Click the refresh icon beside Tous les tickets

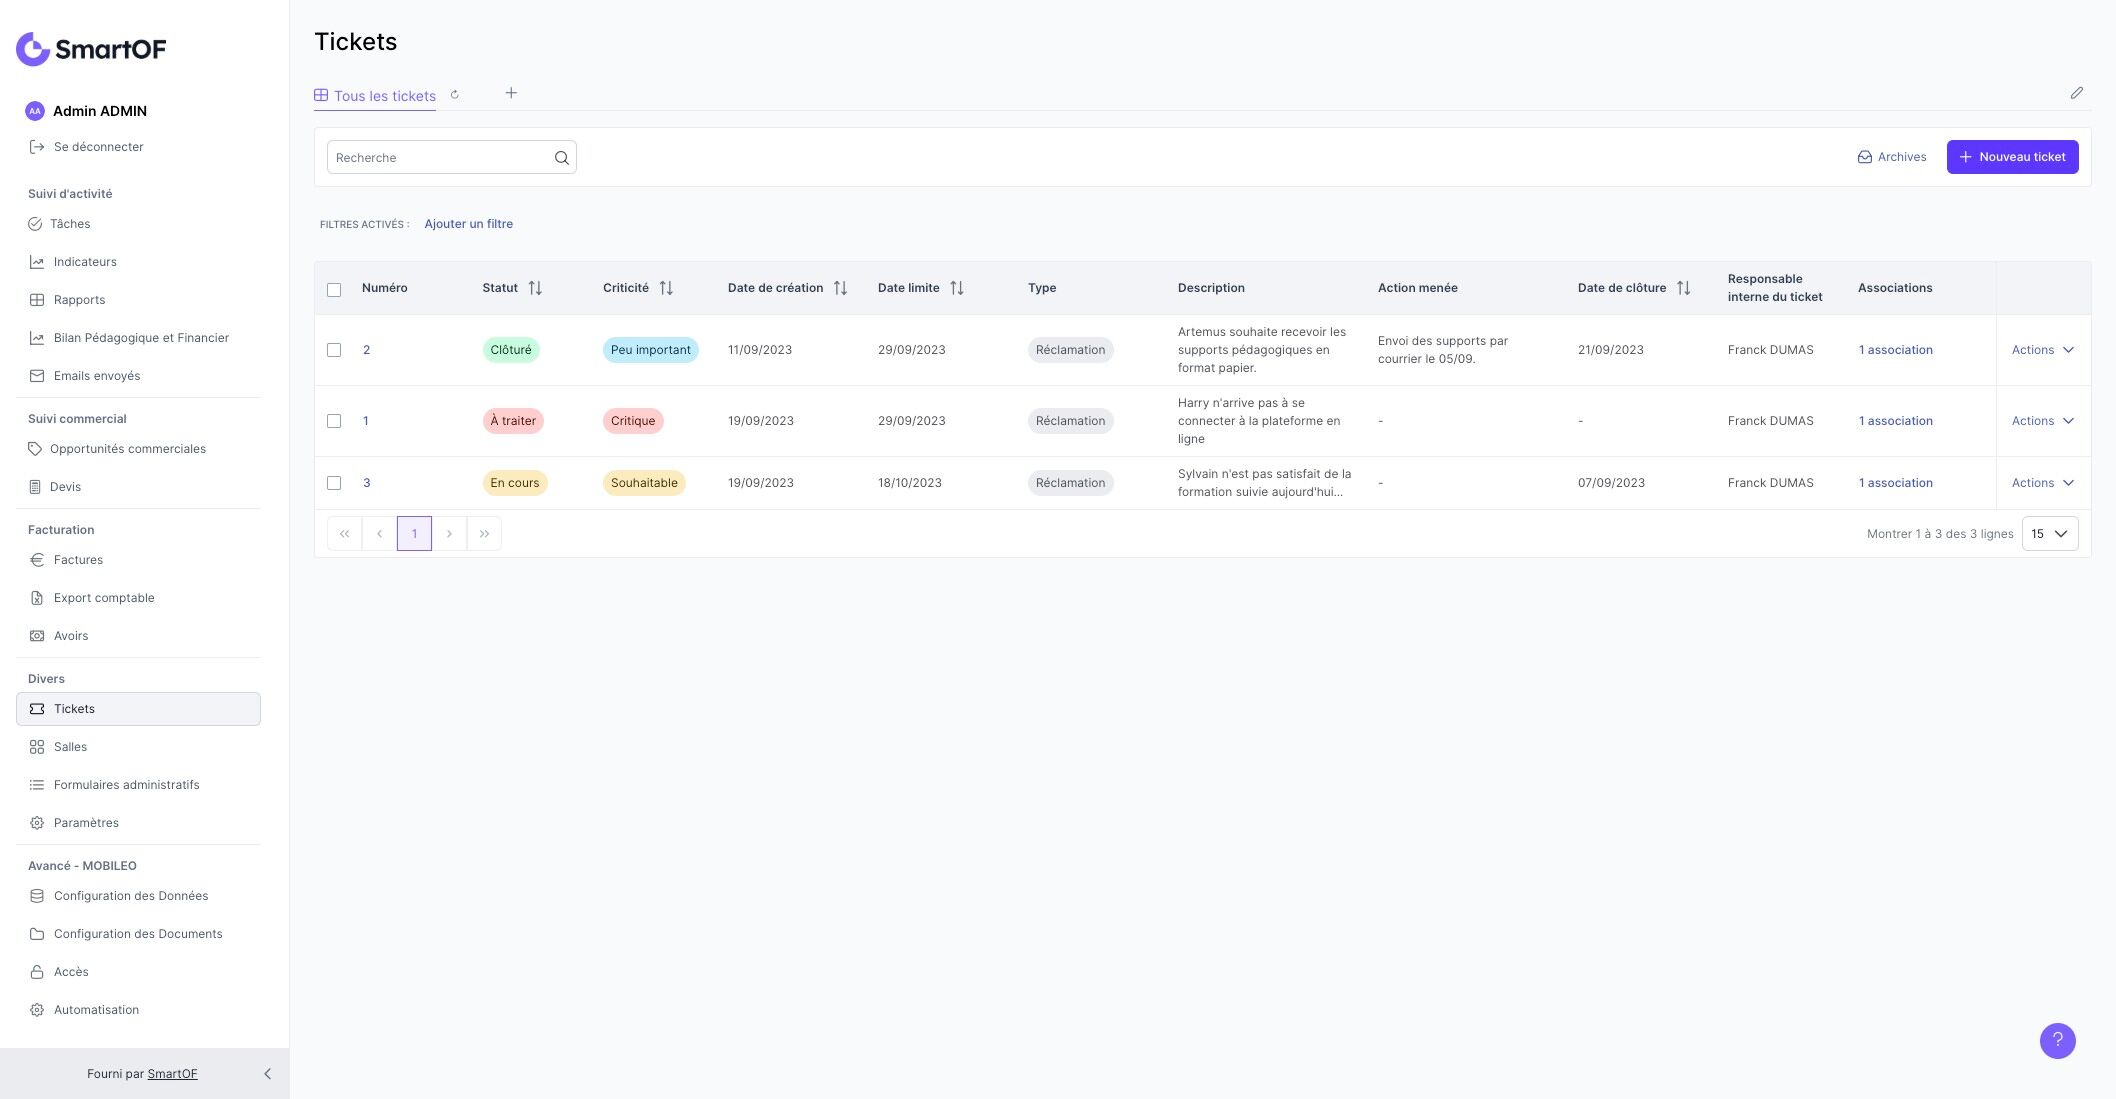click(x=455, y=95)
